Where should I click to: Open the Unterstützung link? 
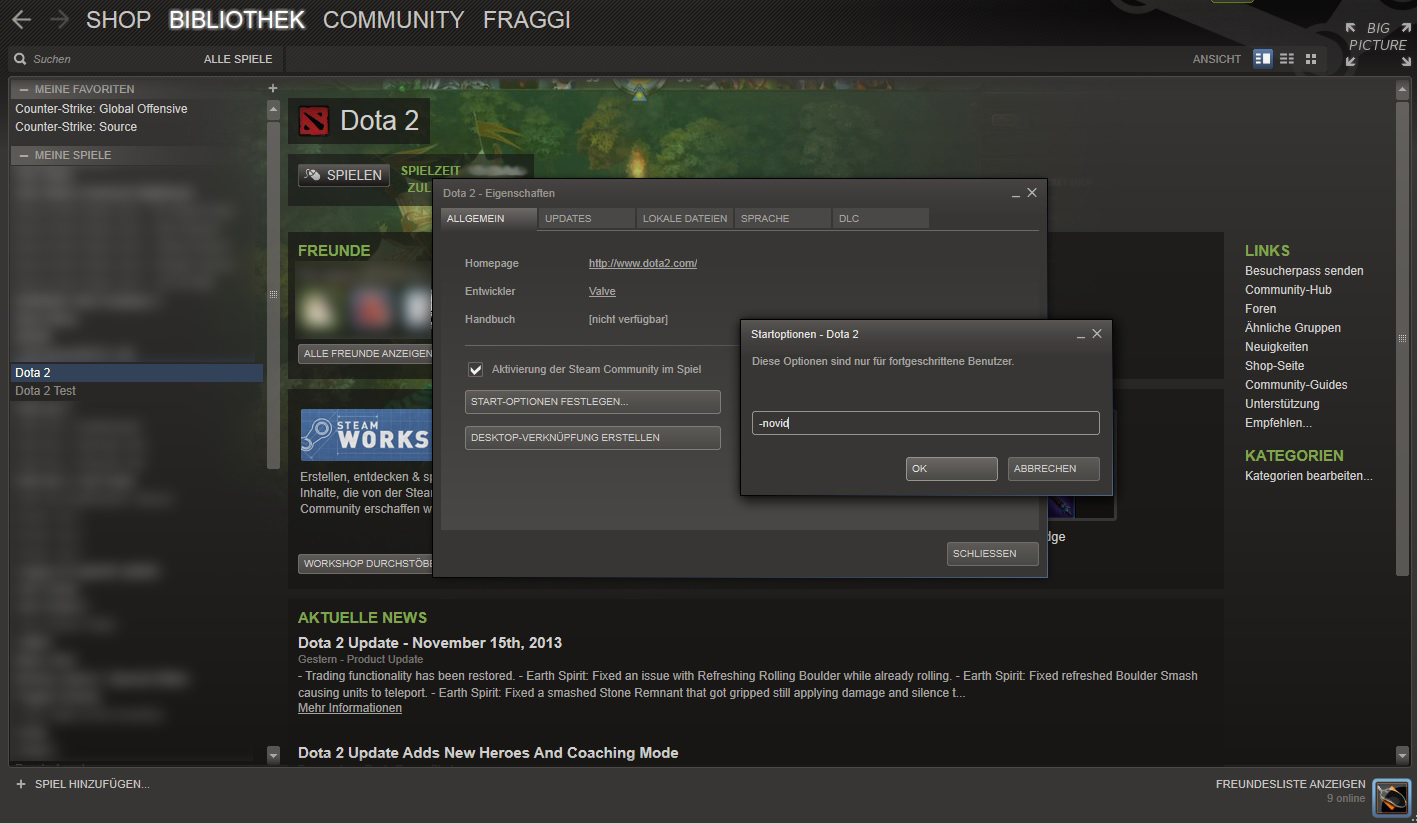[x=1282, y=404]
